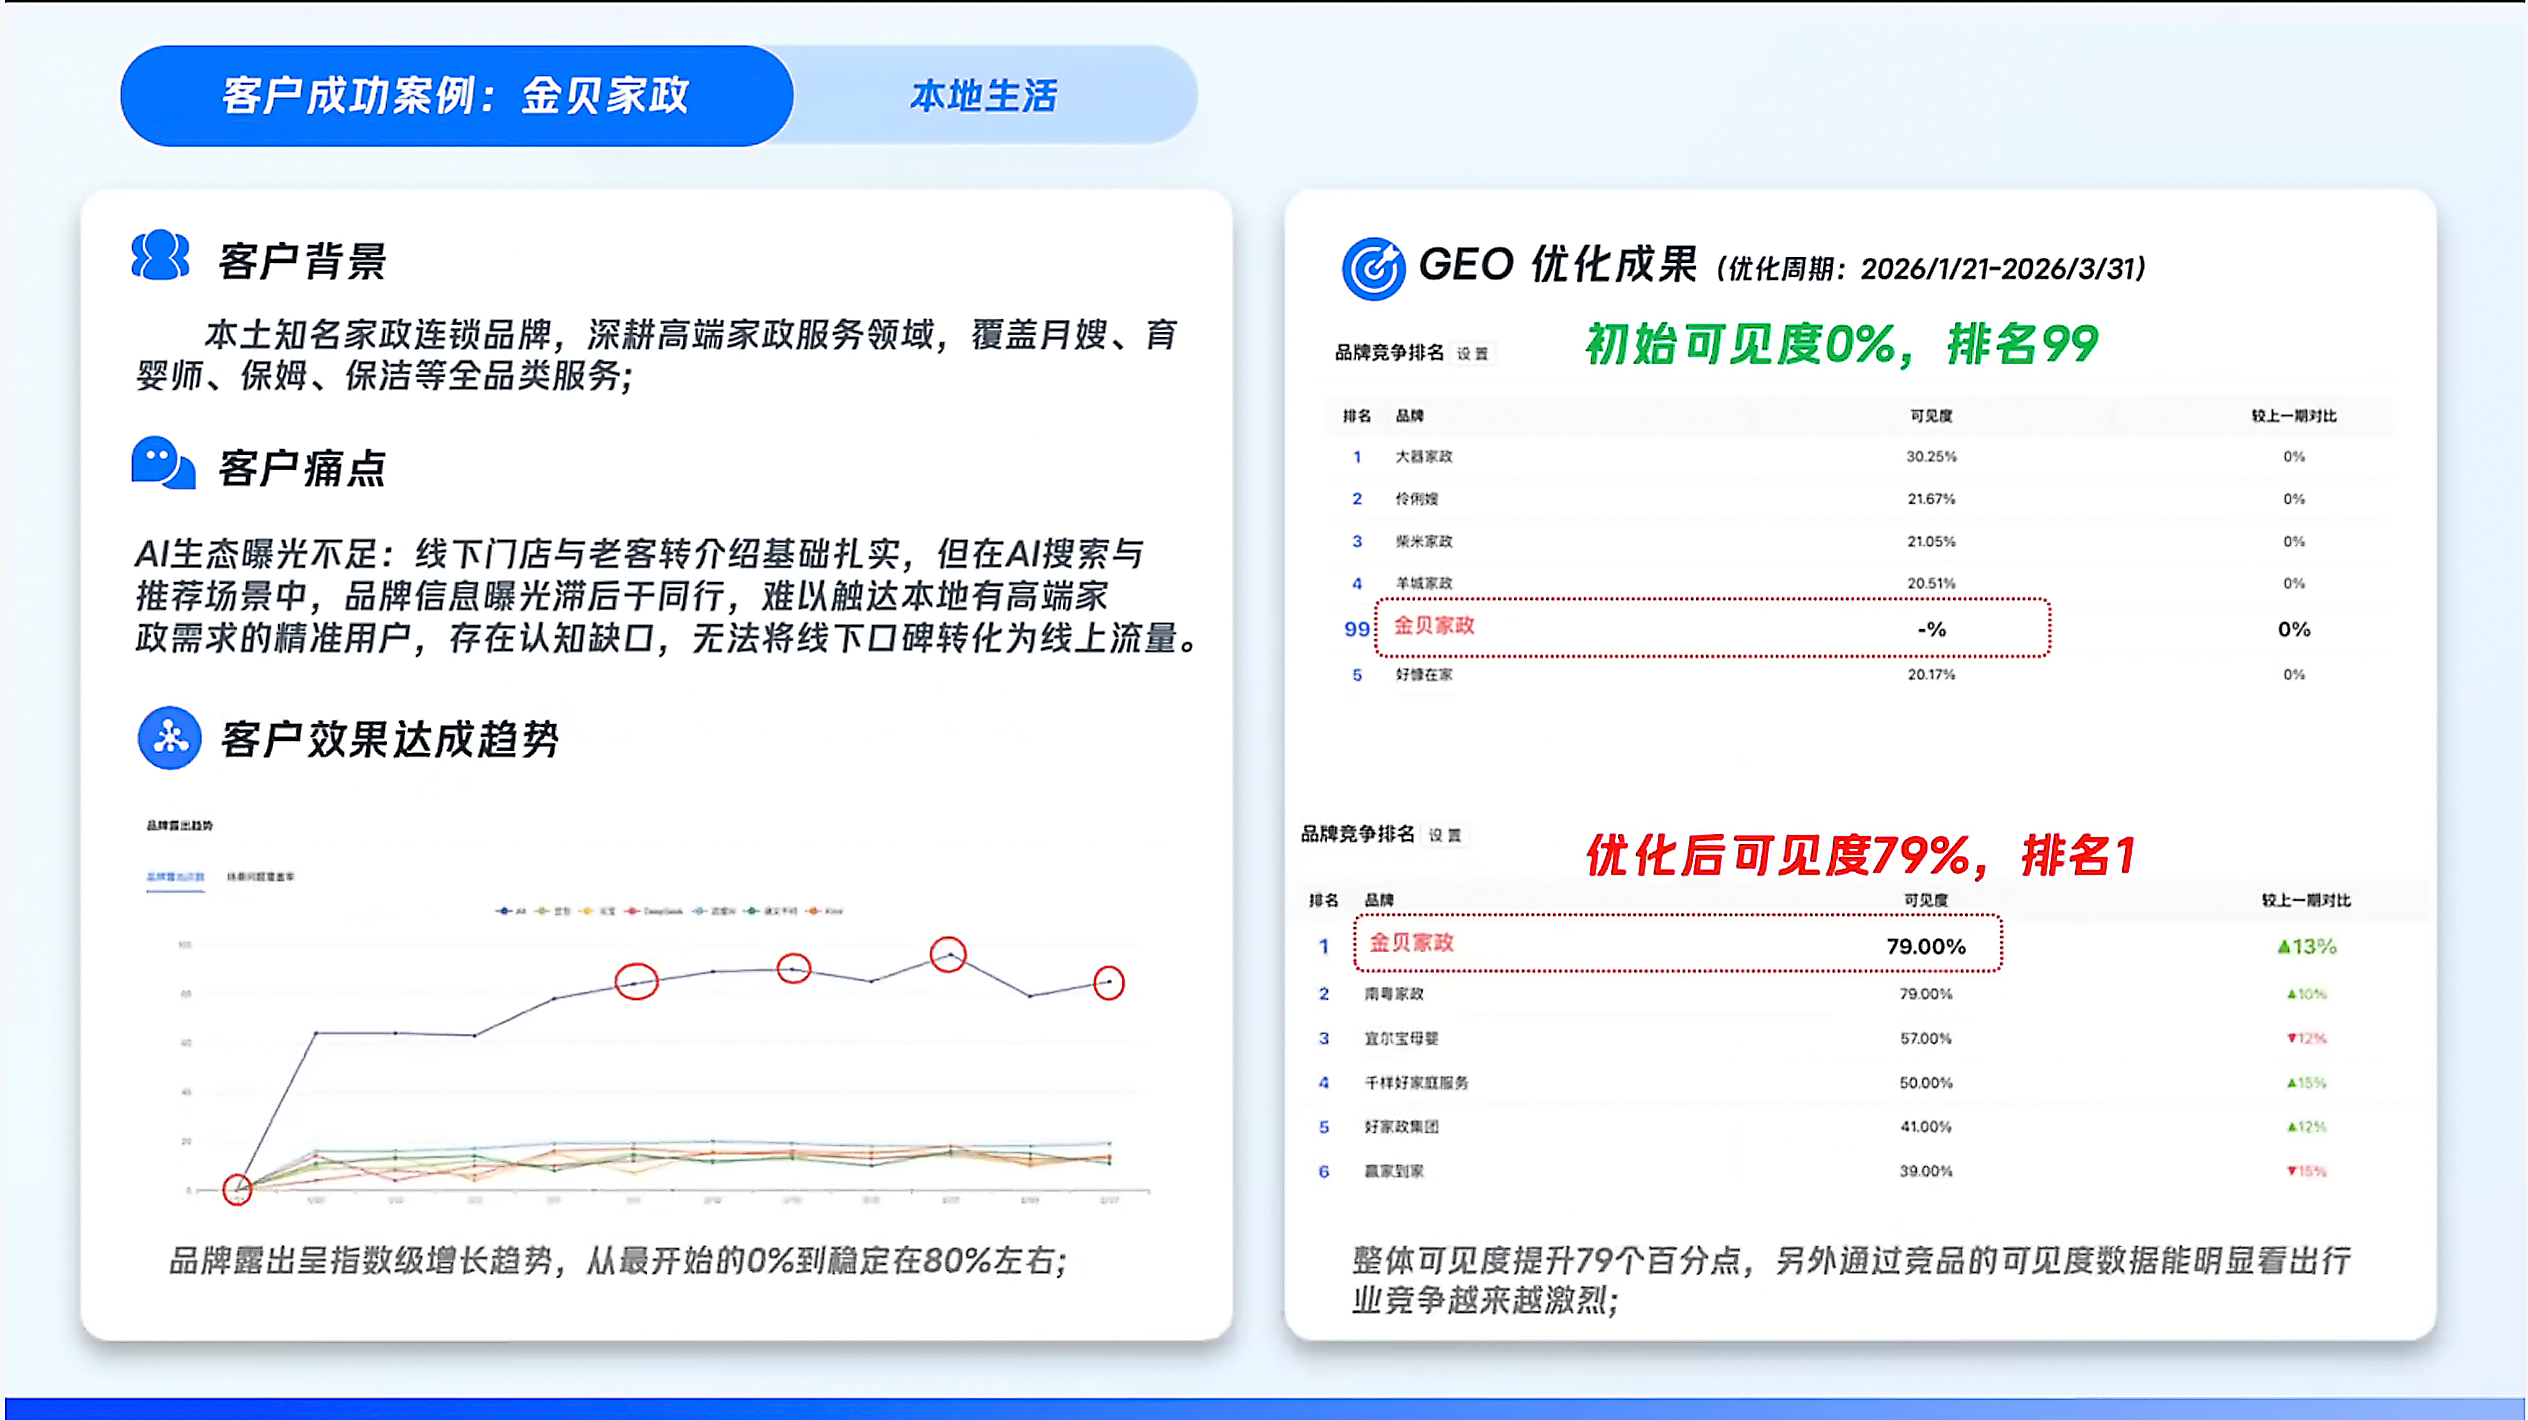Select the second grey tab in trend chart
The image size is (2528, 1420).
point(260,877)
